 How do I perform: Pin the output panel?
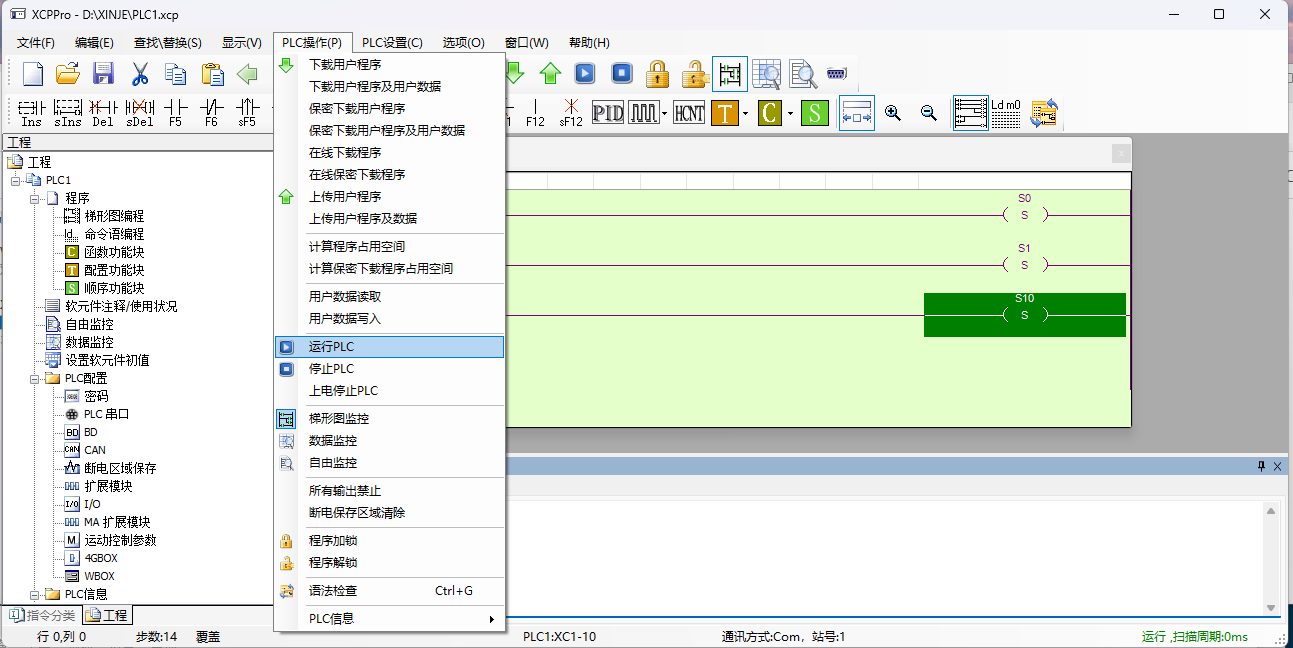click(x=1261, y=466)
